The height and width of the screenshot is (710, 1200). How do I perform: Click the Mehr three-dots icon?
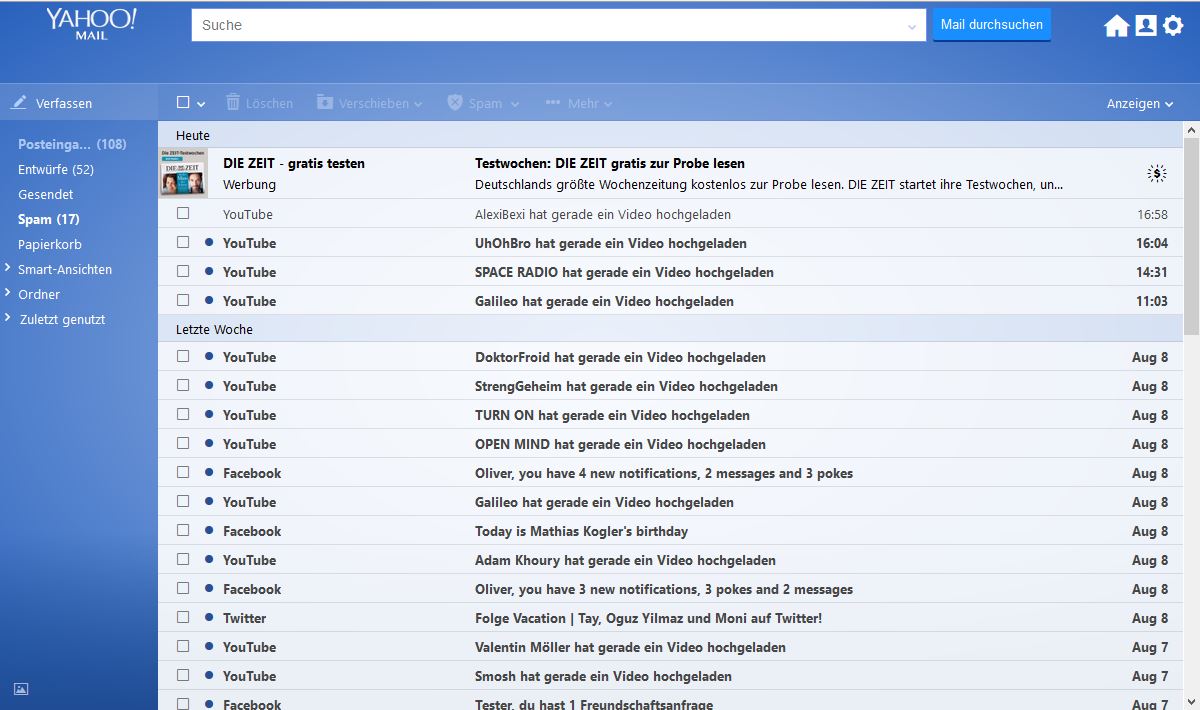pos(553,103)
